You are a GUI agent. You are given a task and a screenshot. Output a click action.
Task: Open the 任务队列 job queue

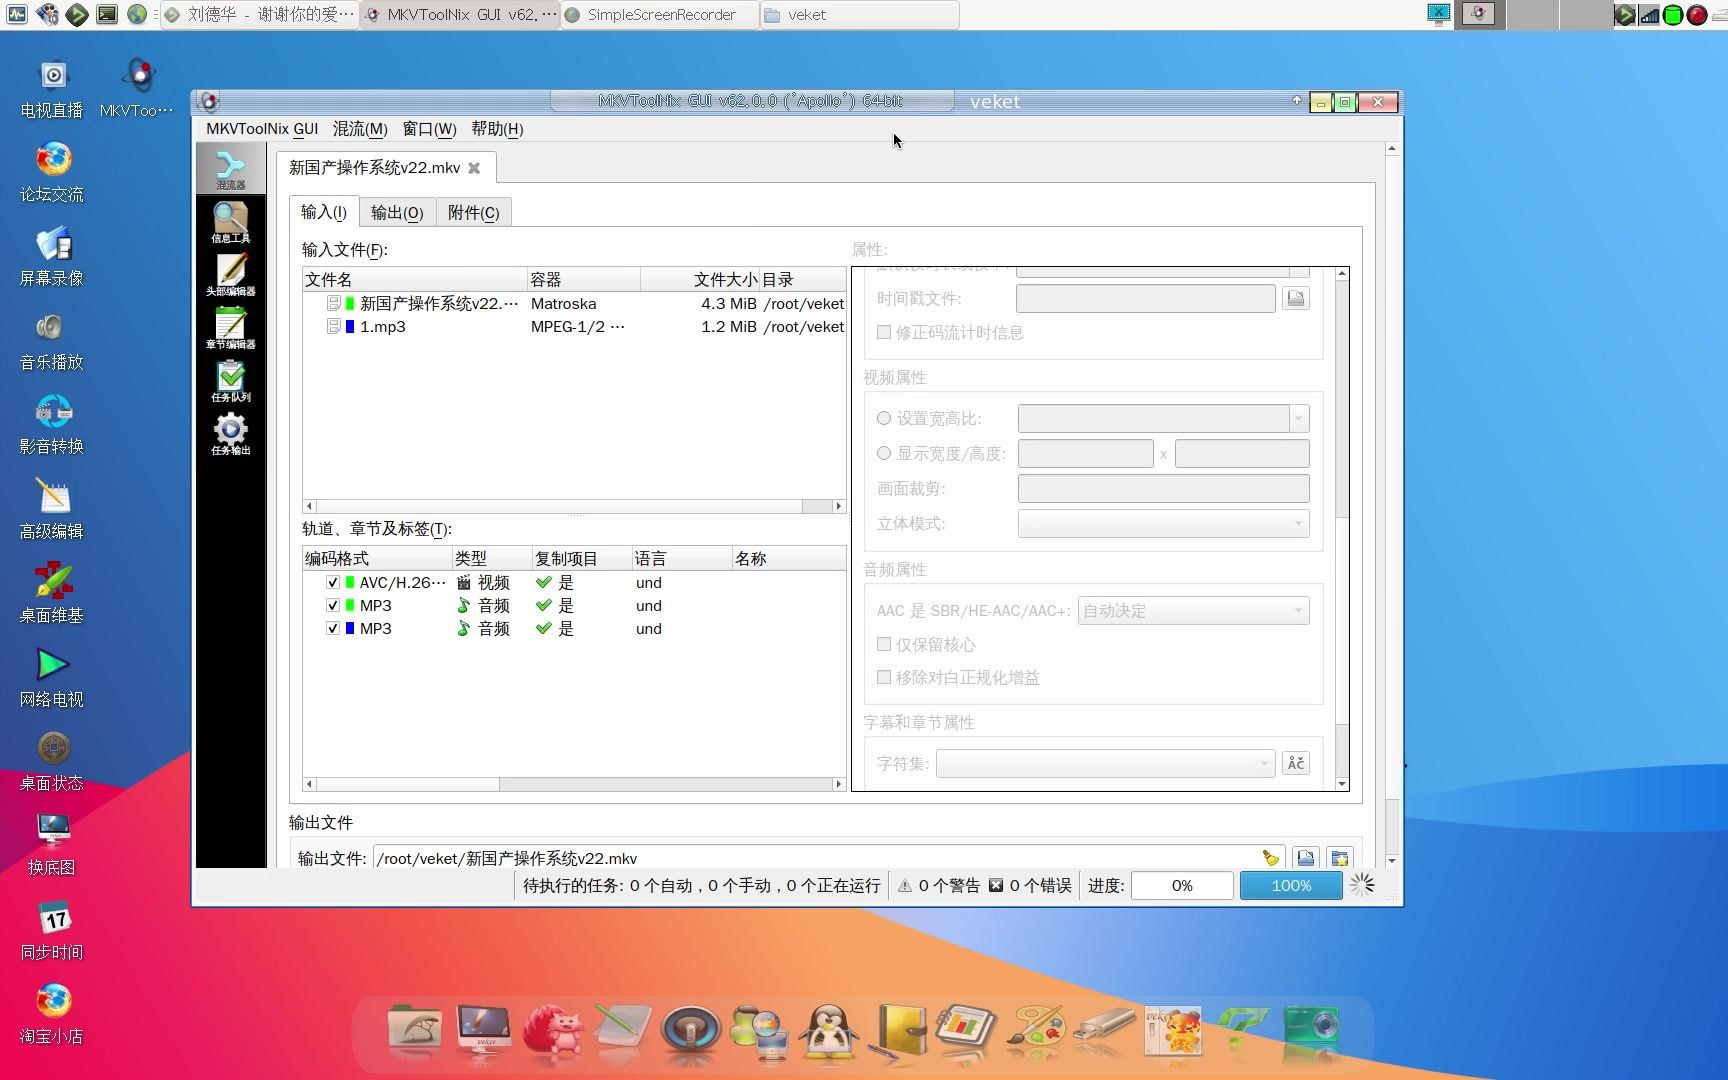coord(230,381)
